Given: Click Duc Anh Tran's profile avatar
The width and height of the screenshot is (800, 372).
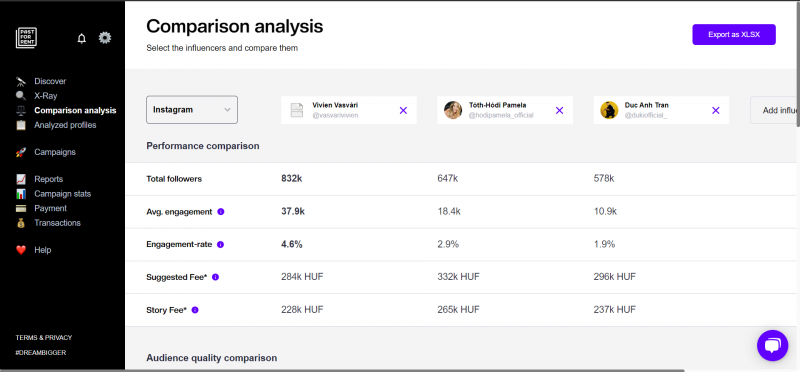Looking at the screenshot, I should 609,110.
